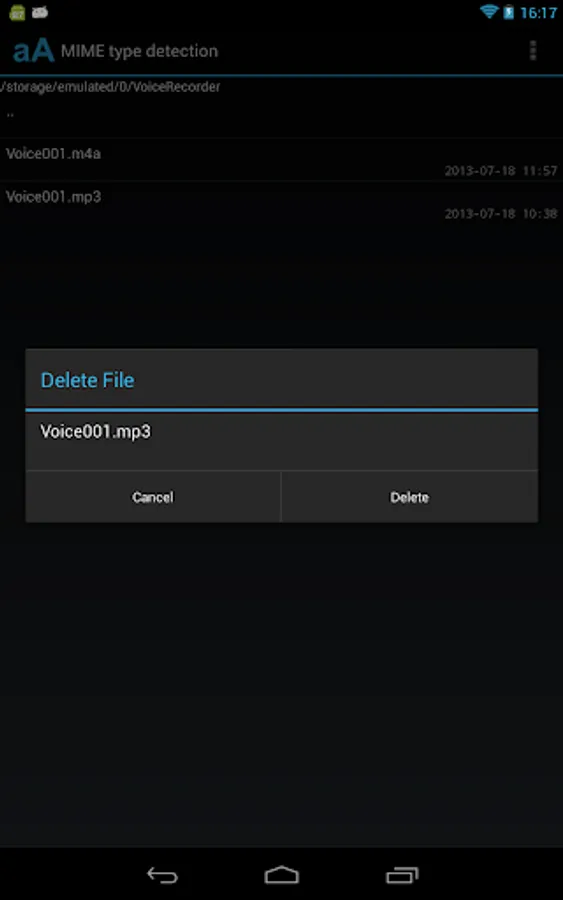Tap the /storage/emulated/0/VoiceRecorder path
The image size is (563, 900).
(x=110, y=87)
